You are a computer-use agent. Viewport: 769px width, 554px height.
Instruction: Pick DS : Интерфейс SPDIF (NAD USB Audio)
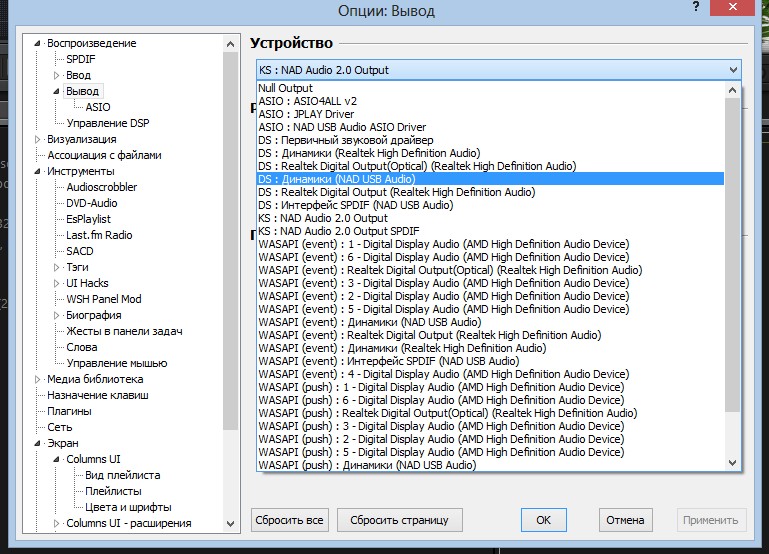pyautogui.click(x=490, y=205)
